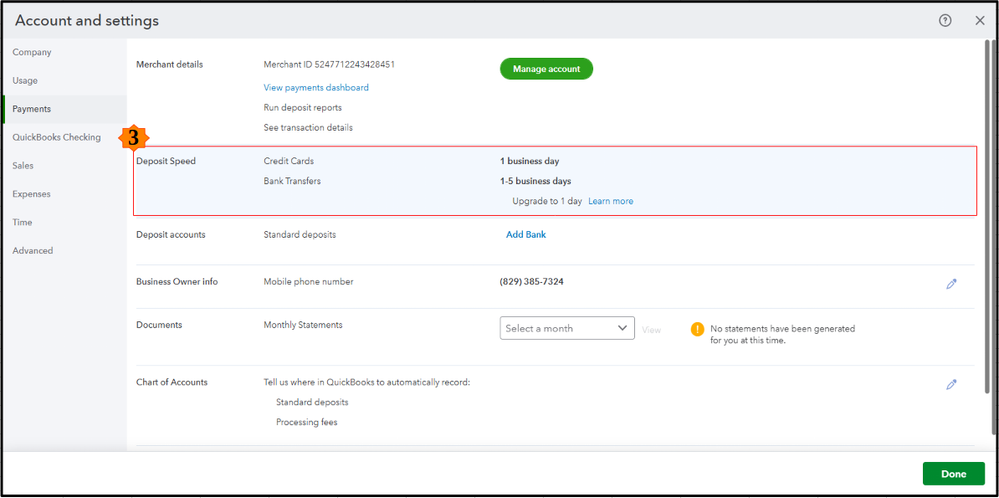Open the View payments dashboard link

[316, 88]
